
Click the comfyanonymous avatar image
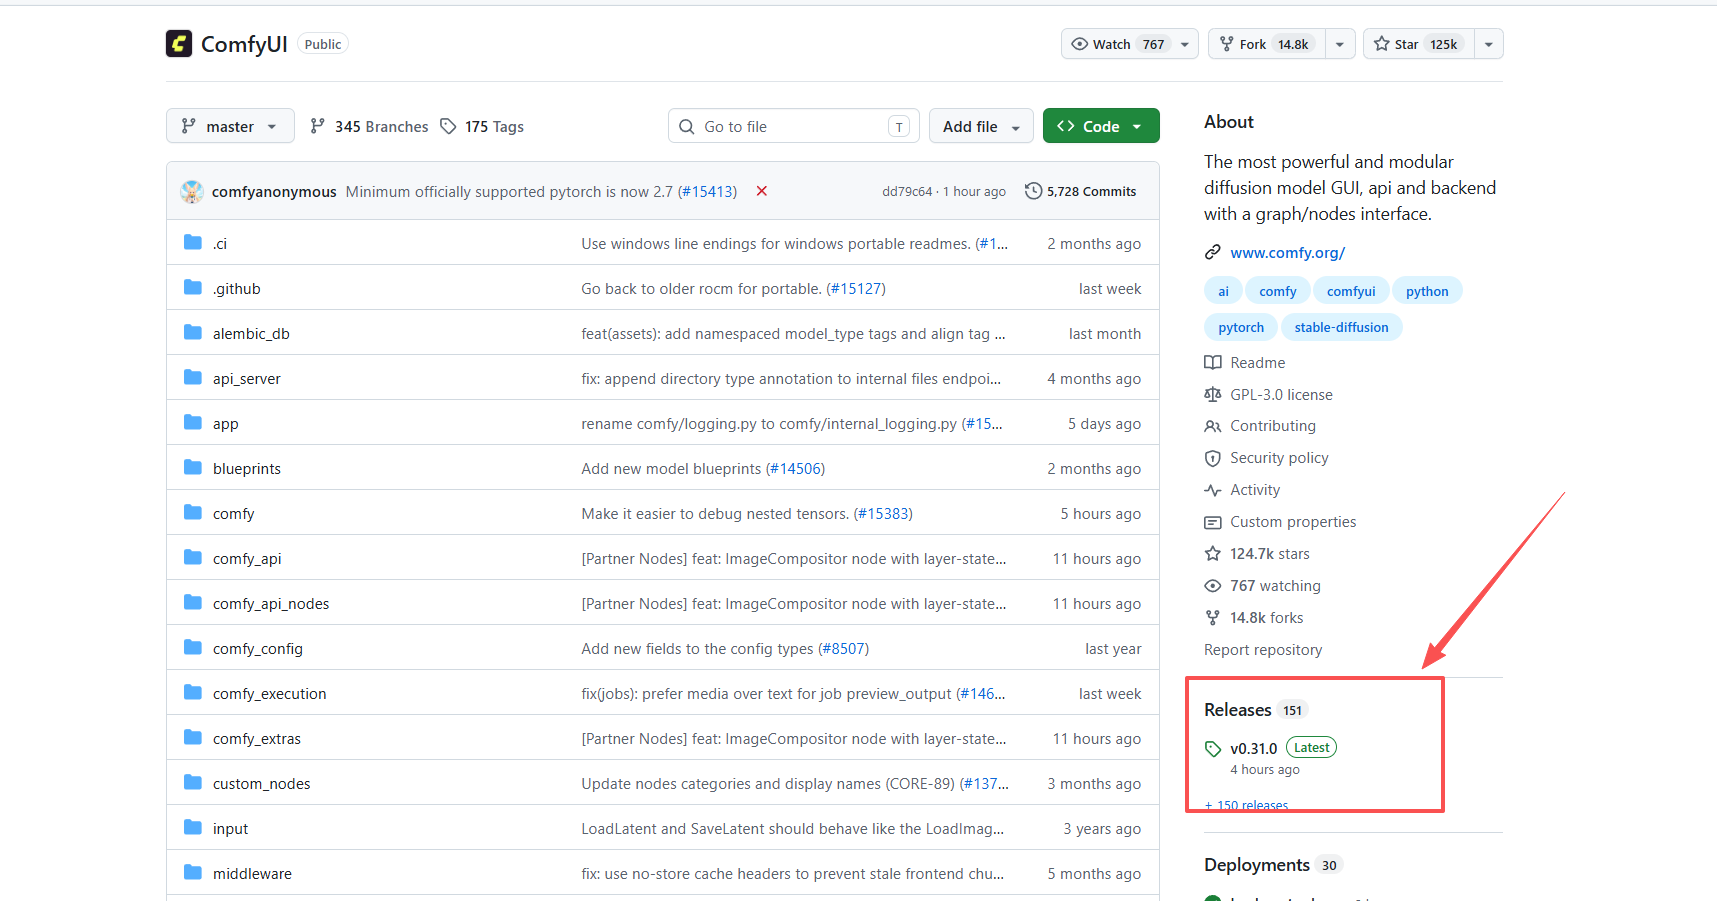[x=192, y=192]
